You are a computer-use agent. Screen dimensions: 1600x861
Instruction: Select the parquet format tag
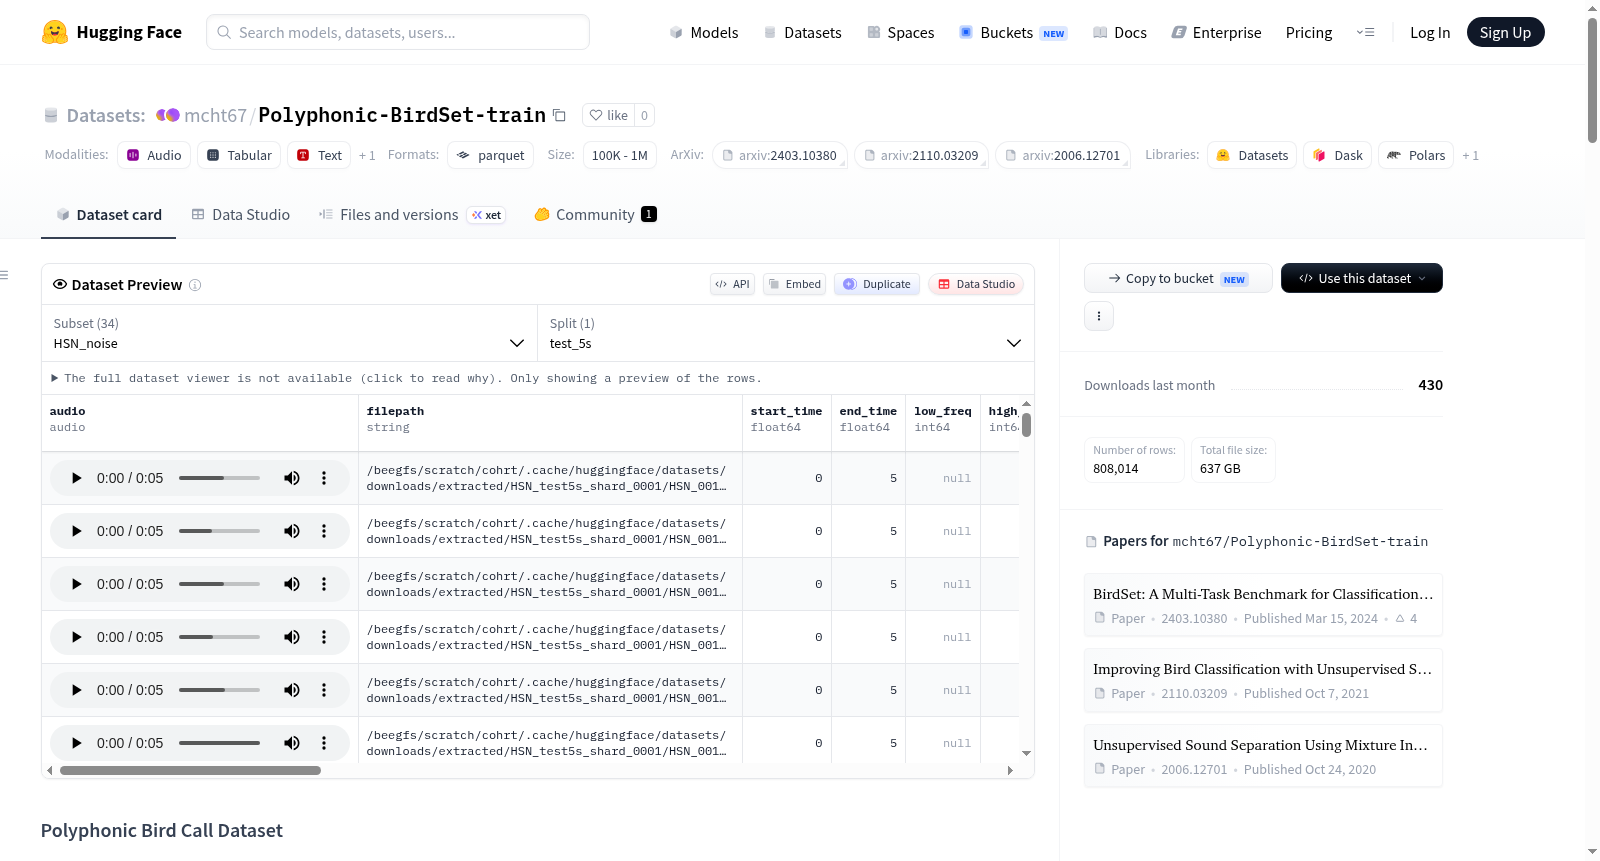coord(491,155)
